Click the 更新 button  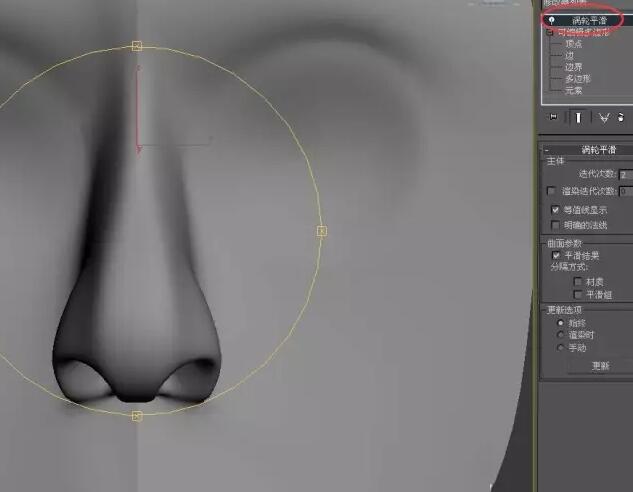[x=600, y=366]
